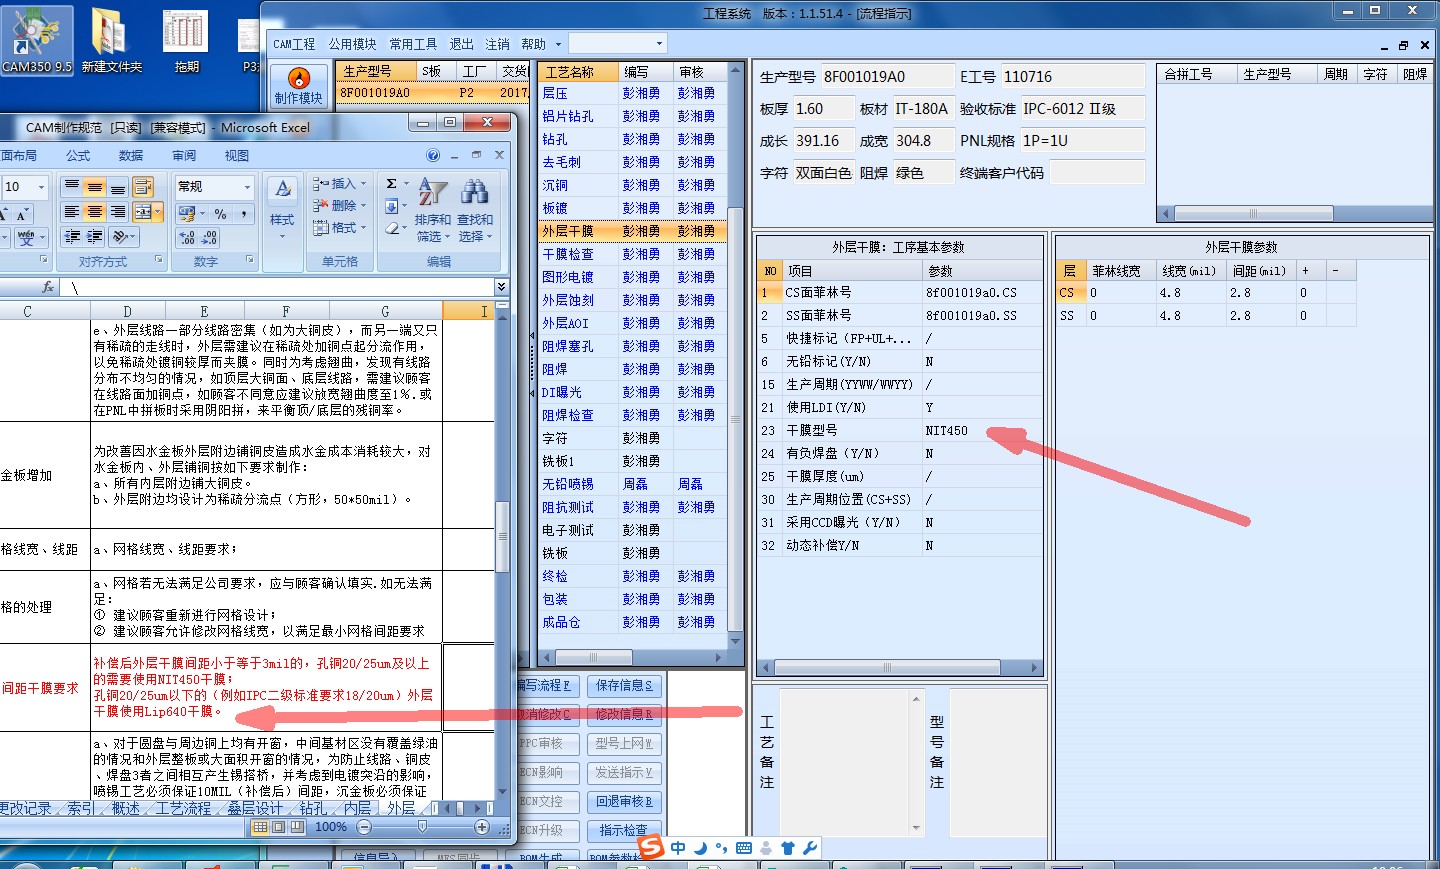Click Sogou input method S icon

[651, 847]
